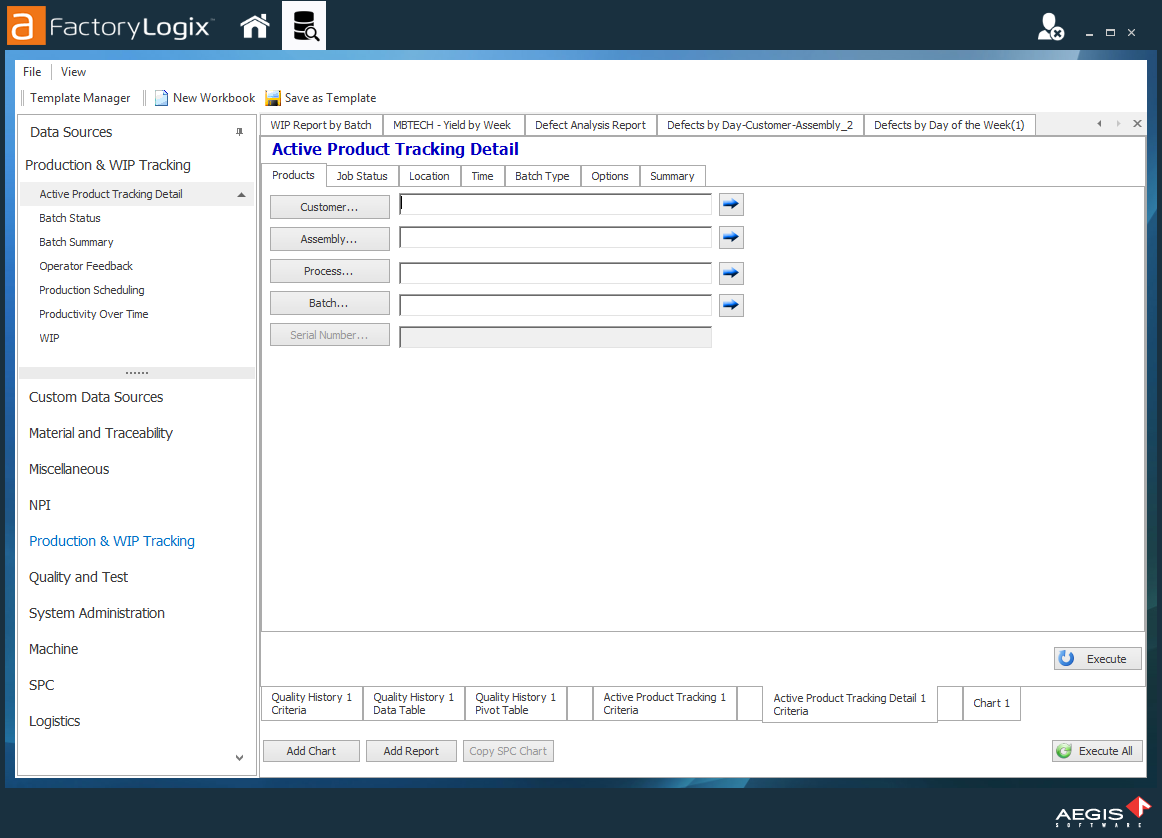Click the user sign-out icon at top right

1049,30
